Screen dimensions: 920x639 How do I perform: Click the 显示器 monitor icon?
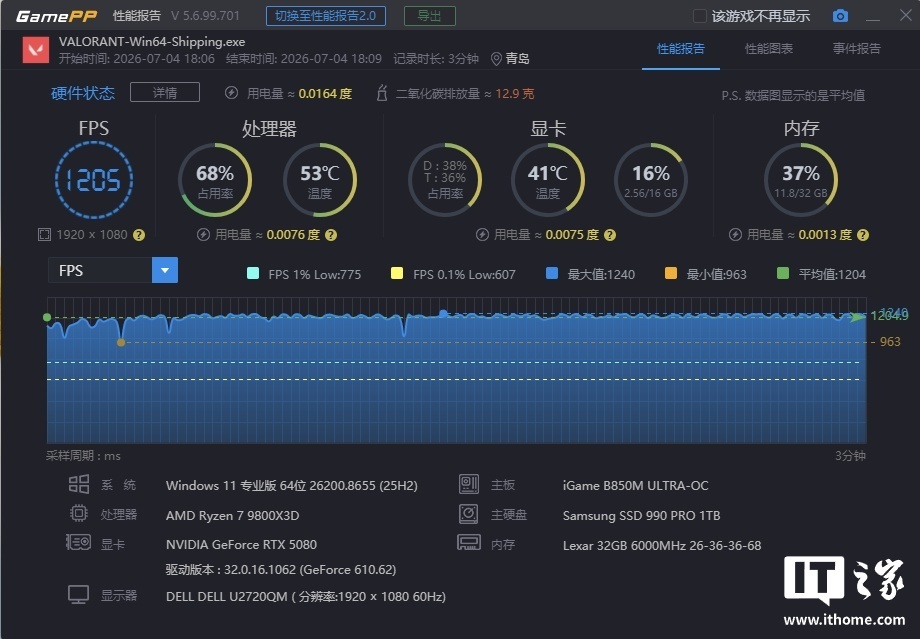pos(79,594)
